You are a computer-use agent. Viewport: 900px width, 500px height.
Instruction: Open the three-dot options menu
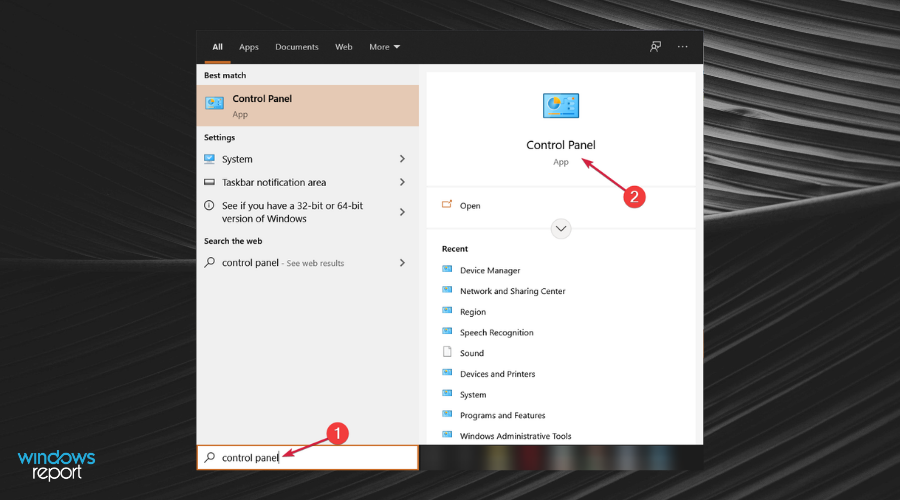coord(682,46)
